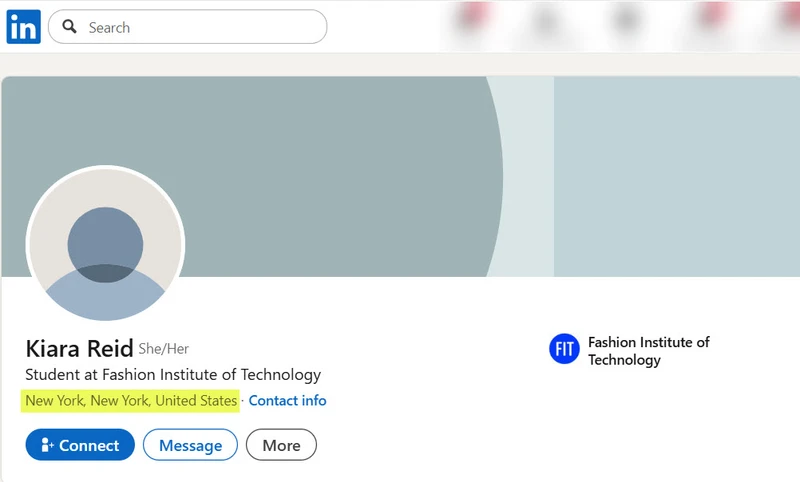This screenshot has width=800, height=482.
Task: Open the LinkedIn home logo
Action: pos(23,27)
